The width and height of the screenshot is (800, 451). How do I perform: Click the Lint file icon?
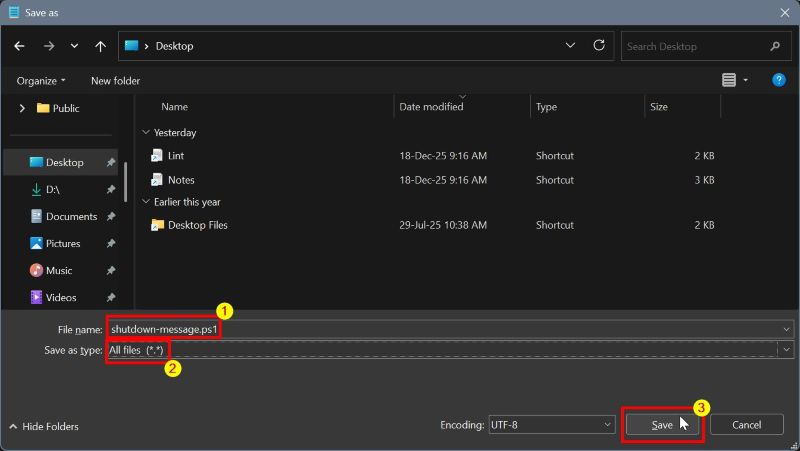157,156
